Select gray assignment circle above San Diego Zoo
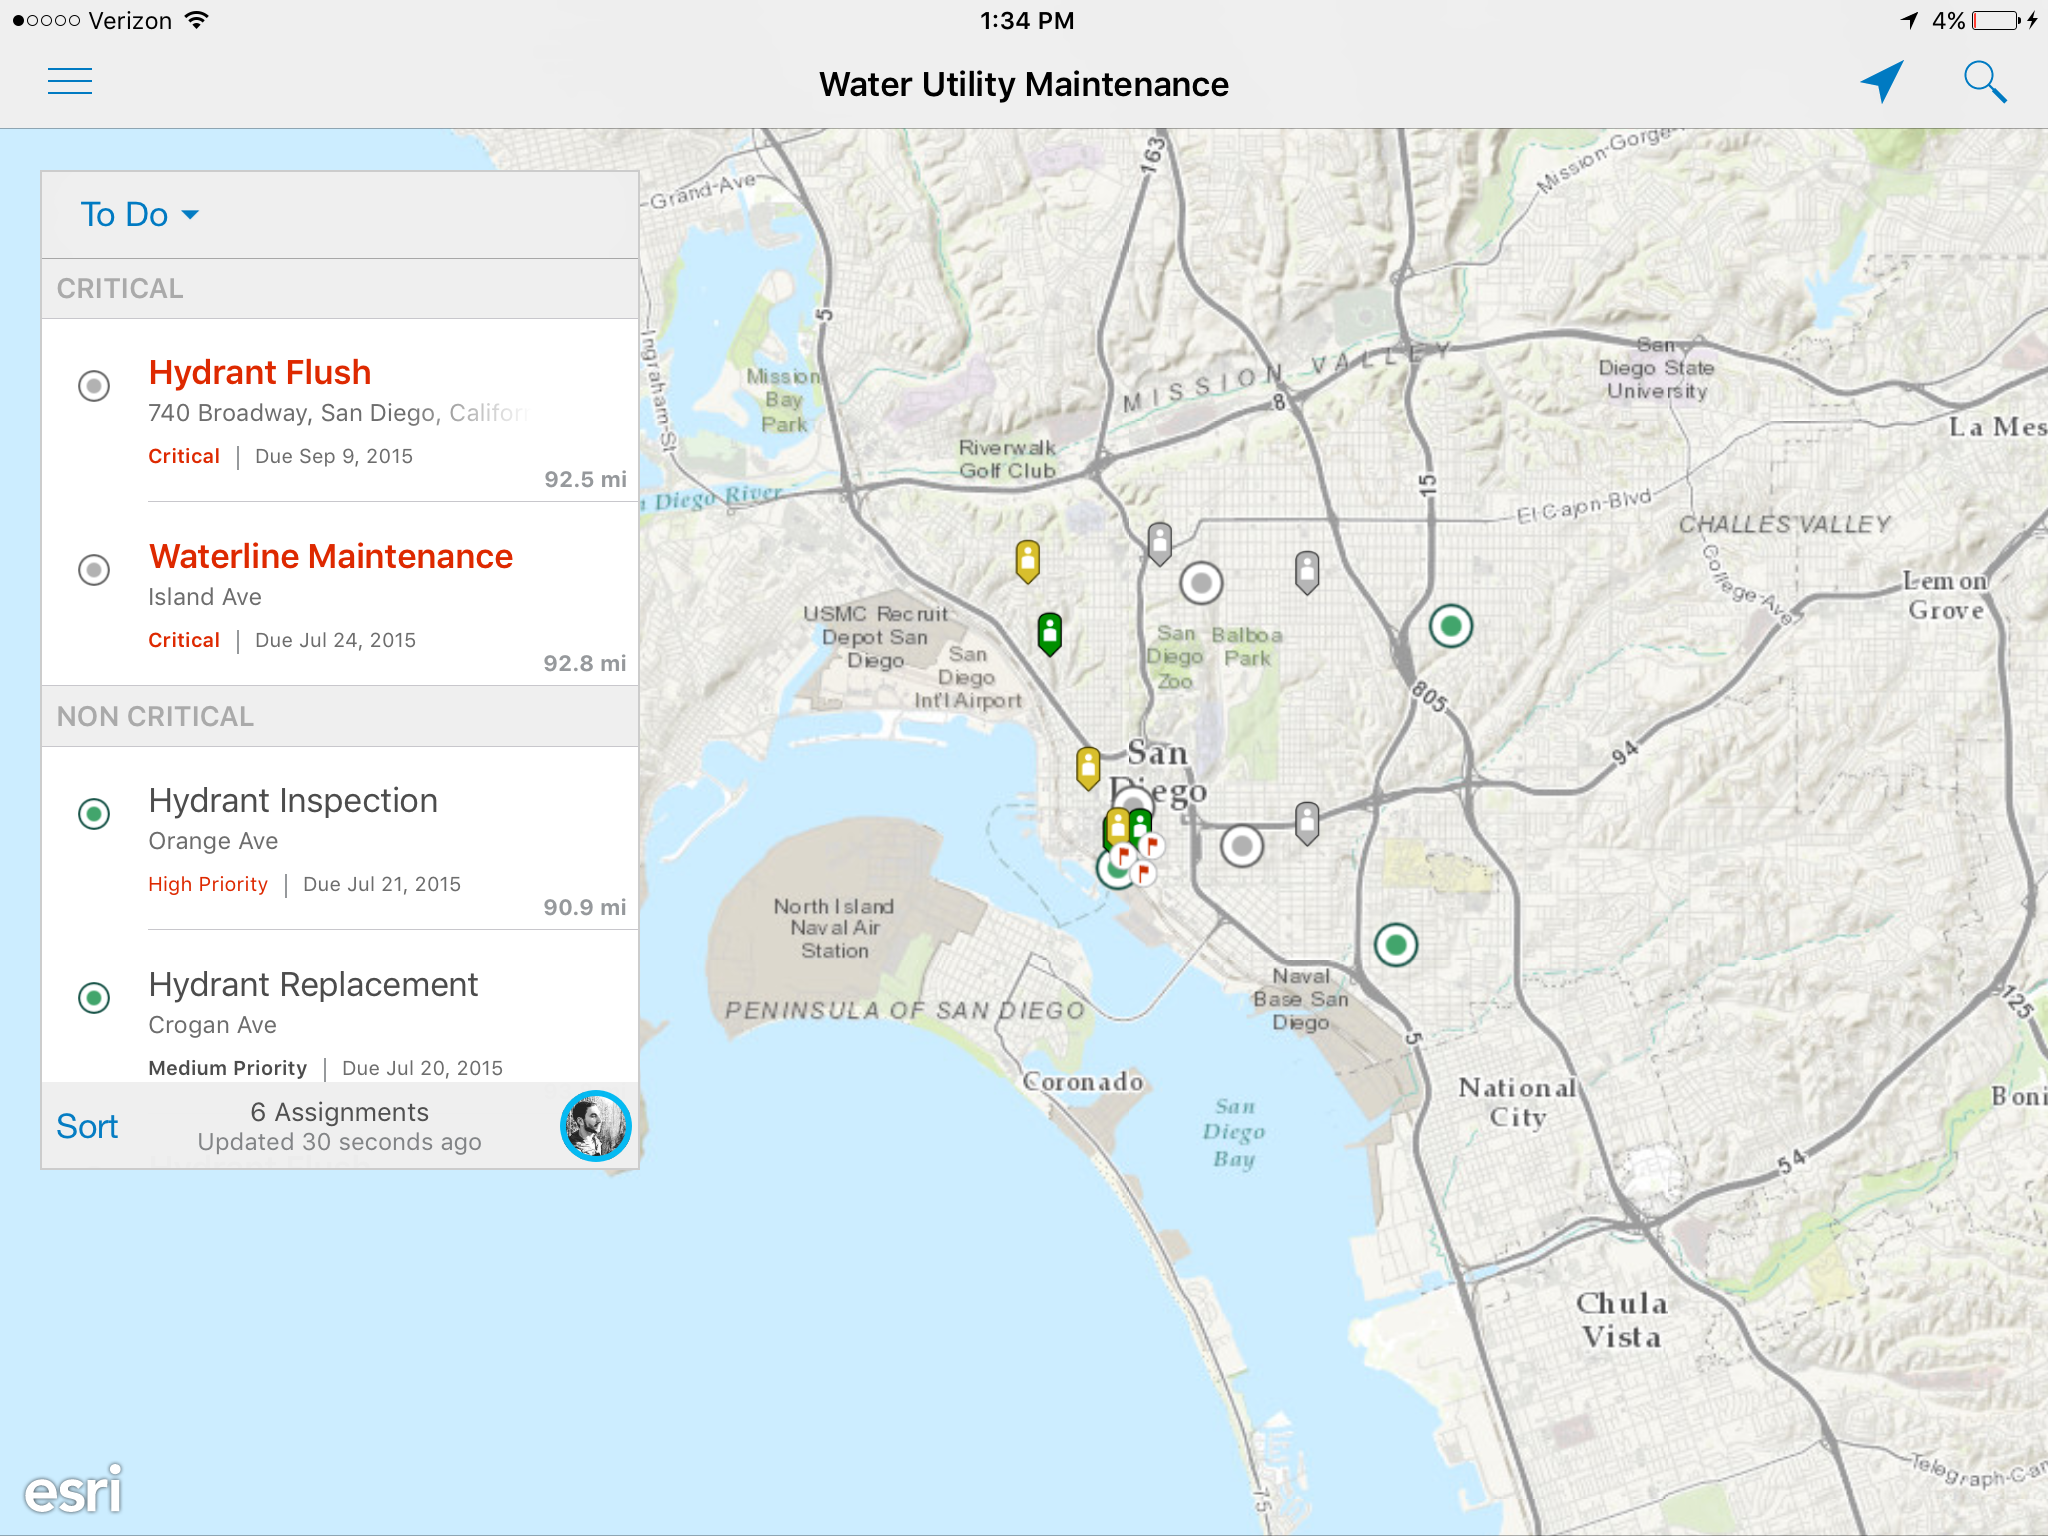The width and height of the screenshot is (2048, 1536). coord(1202,582)
